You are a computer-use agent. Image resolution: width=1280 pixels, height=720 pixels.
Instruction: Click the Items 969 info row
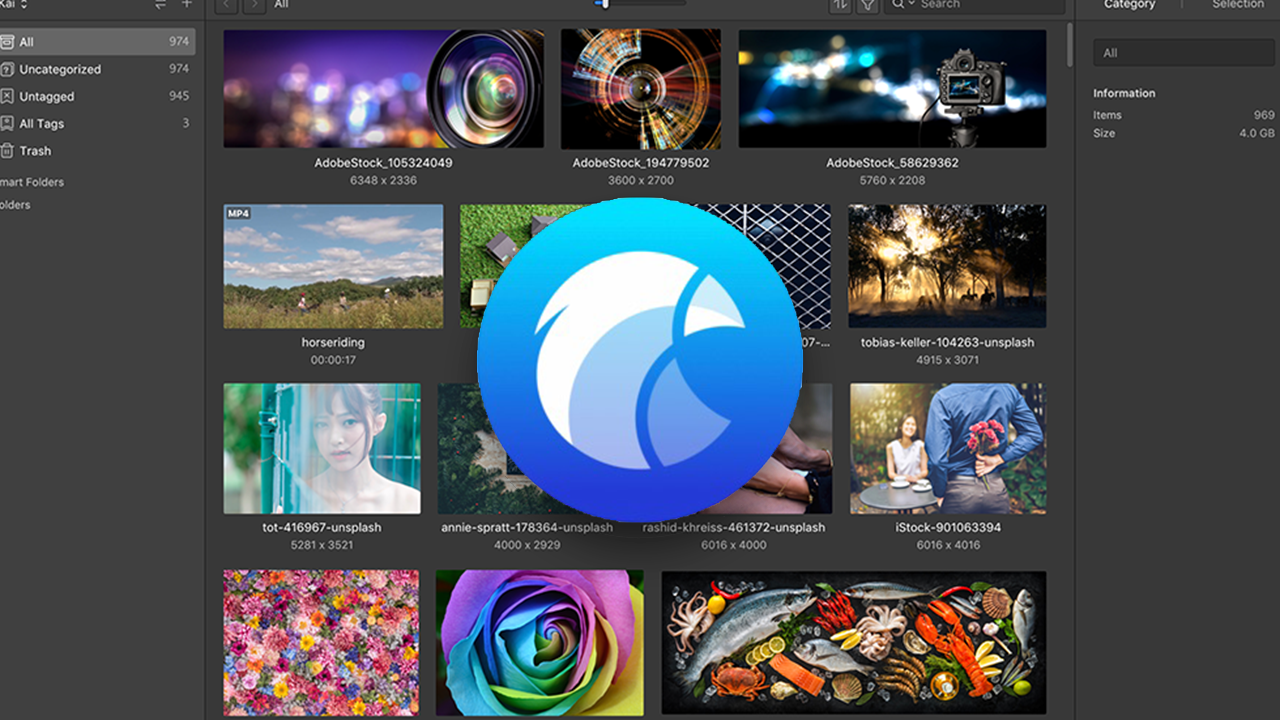coord(1184,115)
